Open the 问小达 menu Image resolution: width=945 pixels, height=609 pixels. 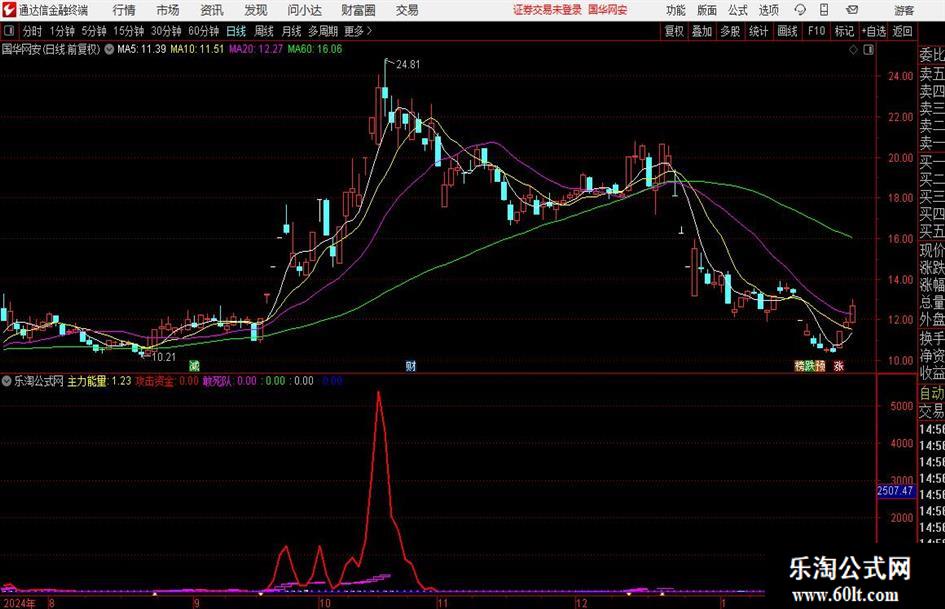click(304, 10)
